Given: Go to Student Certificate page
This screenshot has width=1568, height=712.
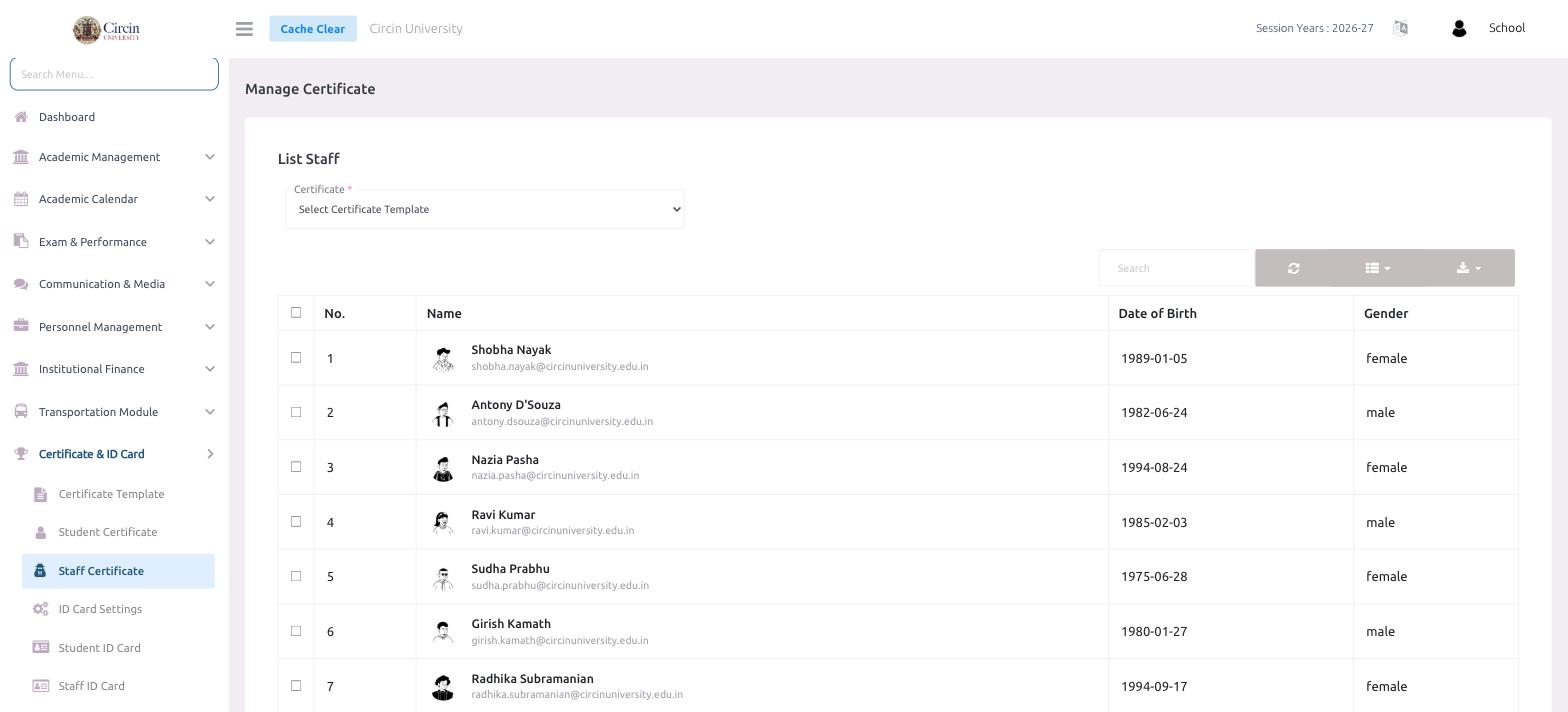Looking at the screenshot, I should pos(108,532).
